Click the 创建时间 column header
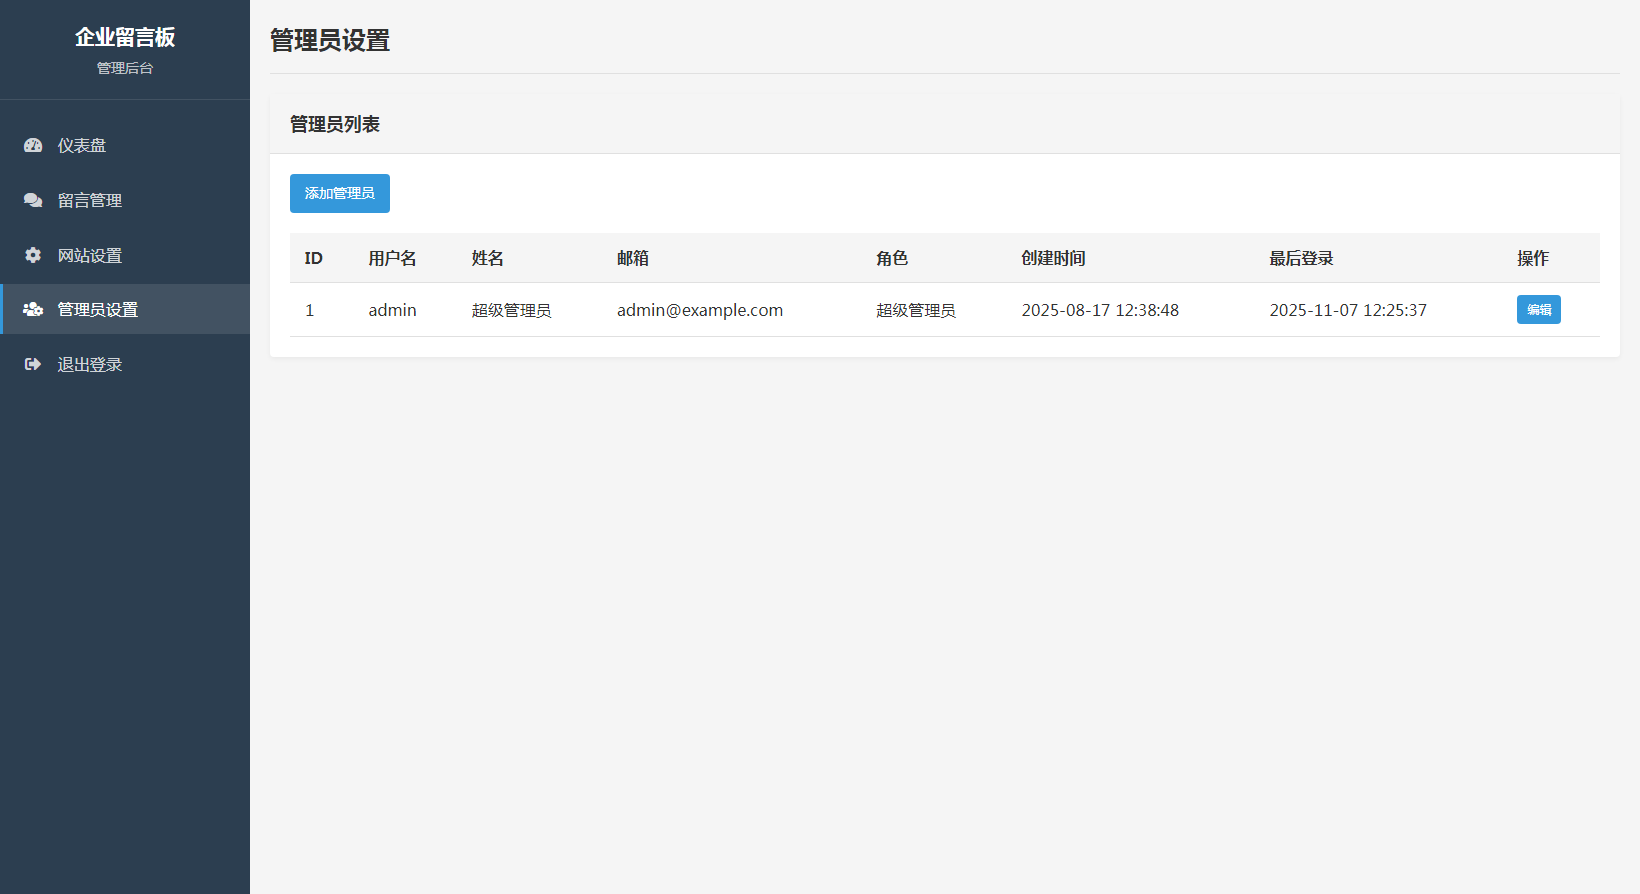The image size is (1640, 894). (1053, 258)
